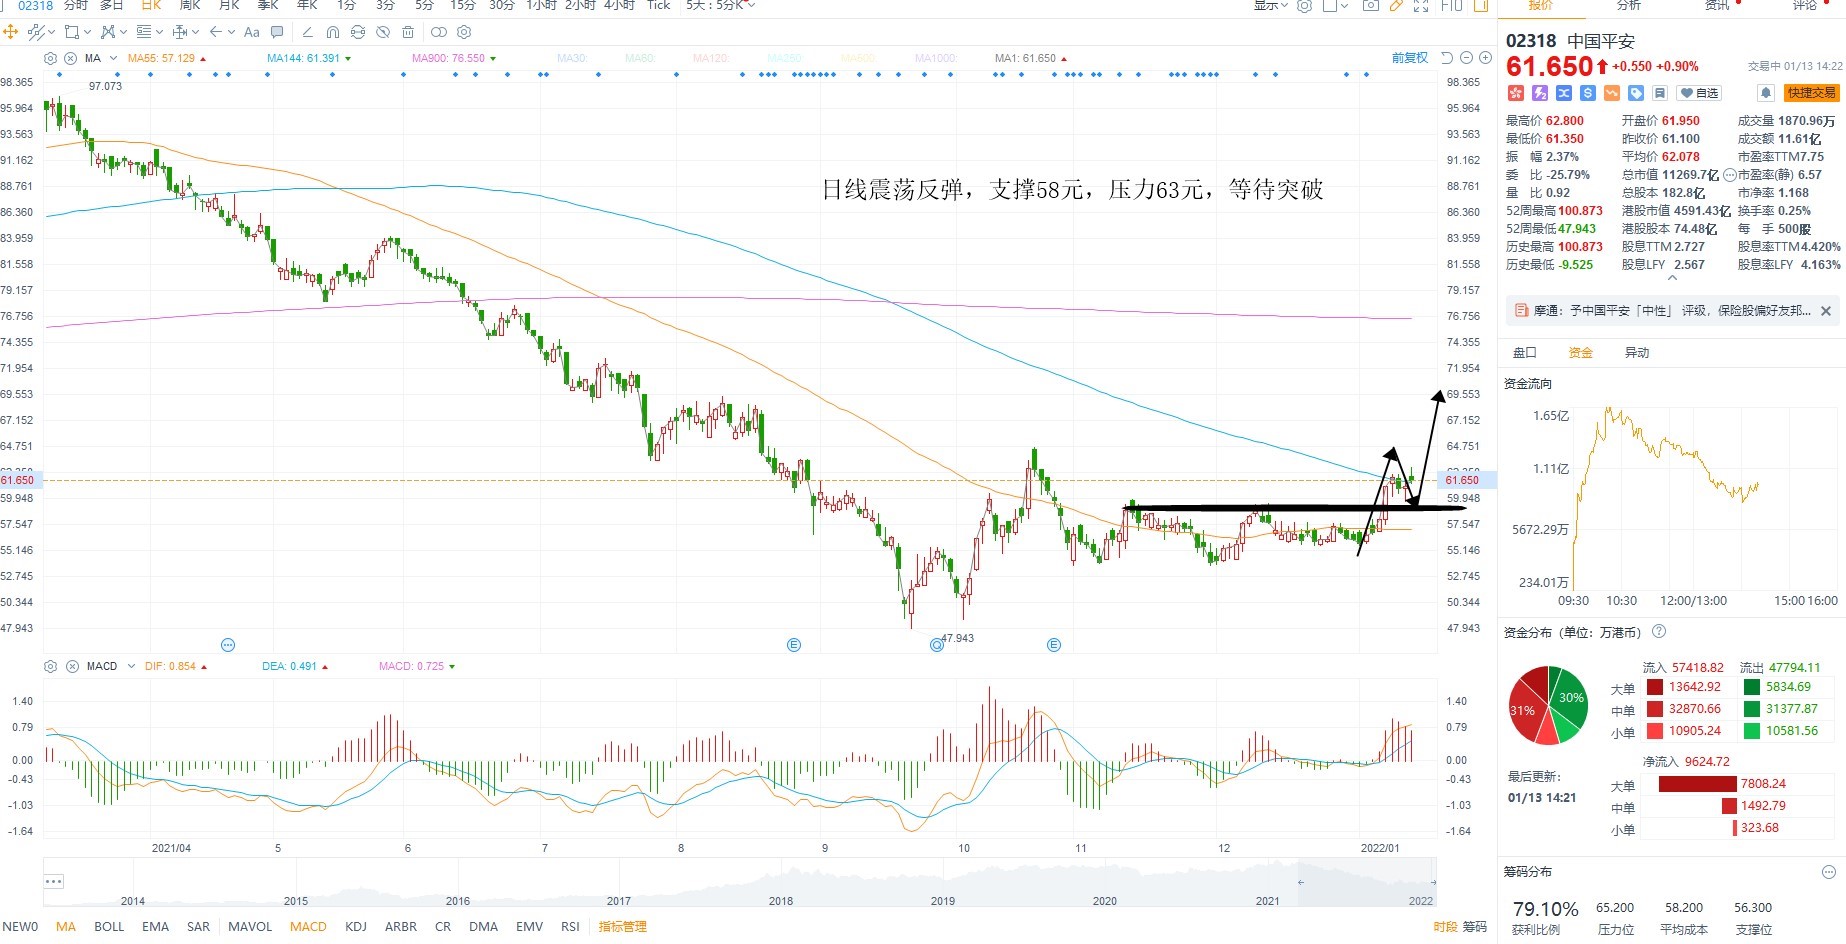Switch to the 分时 intraday tab
Image resolution: width=1846 pixels, height=944 pixels.
click(x=76, y=6)
